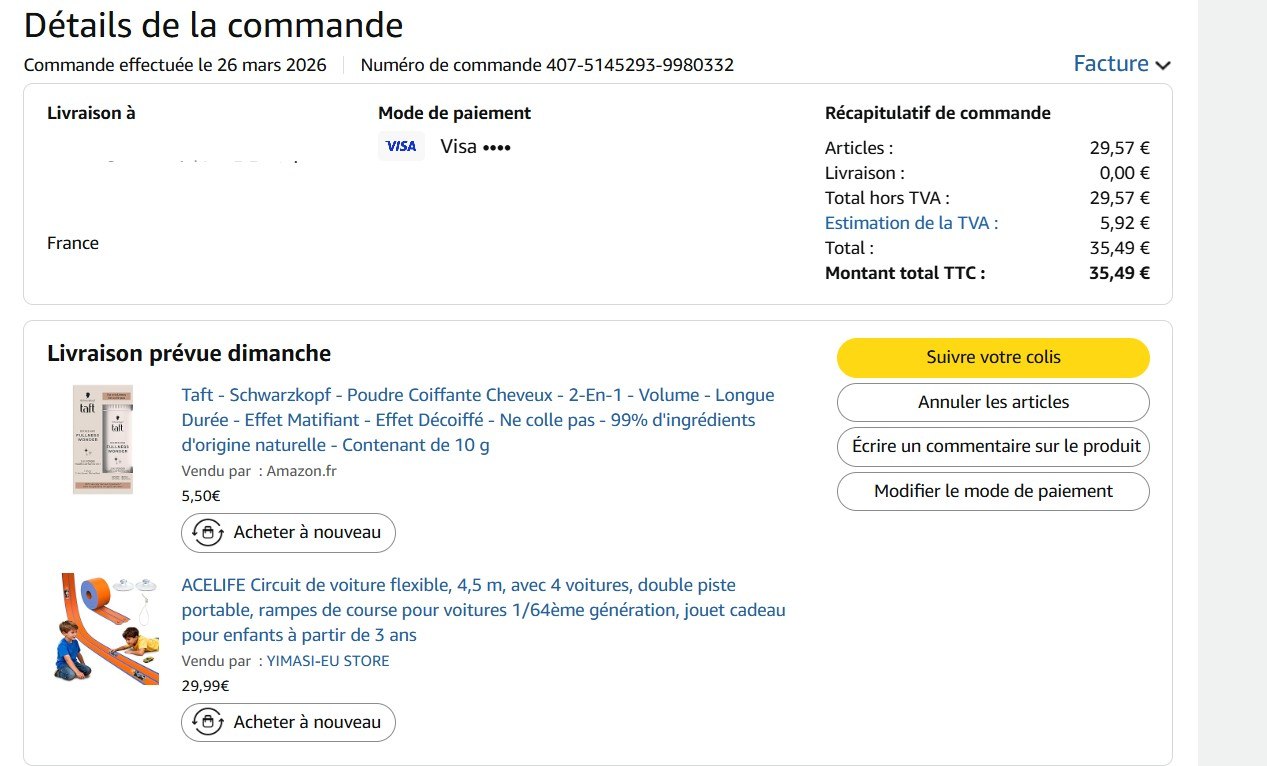This screenshot has width=1267, height=766.
Task: Open the ACELIFE car track thumbnail
Action: point(105,629)
